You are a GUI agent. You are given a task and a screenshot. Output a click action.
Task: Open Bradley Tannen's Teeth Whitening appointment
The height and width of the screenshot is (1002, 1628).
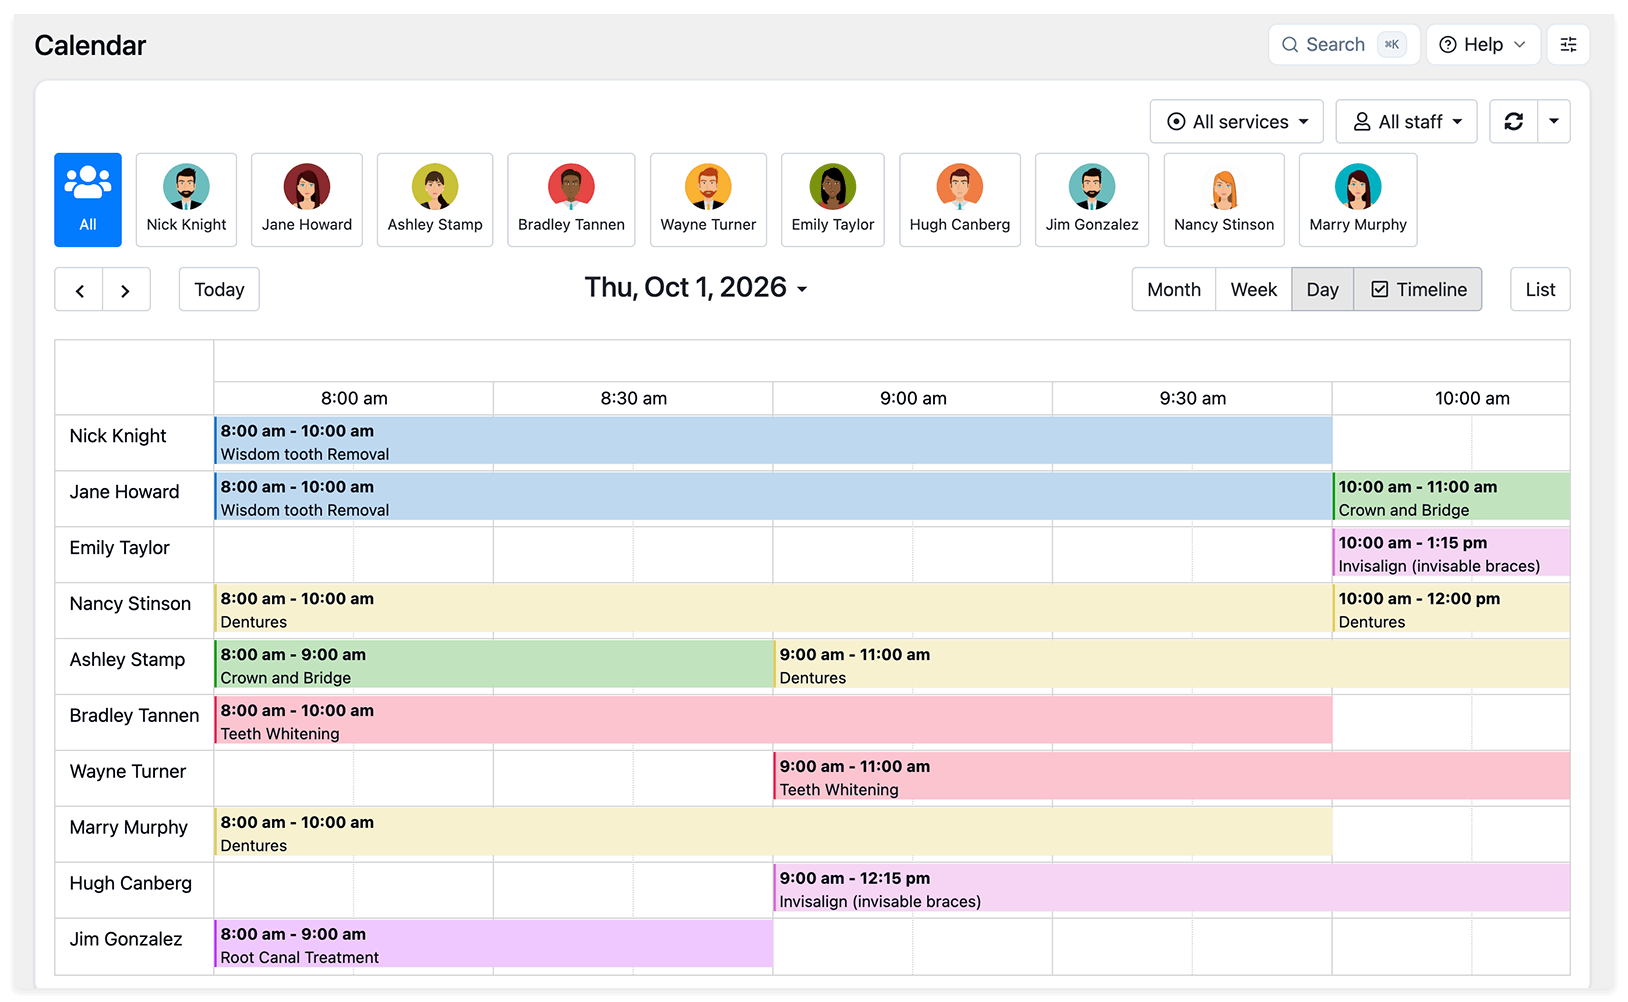point(773,721)
